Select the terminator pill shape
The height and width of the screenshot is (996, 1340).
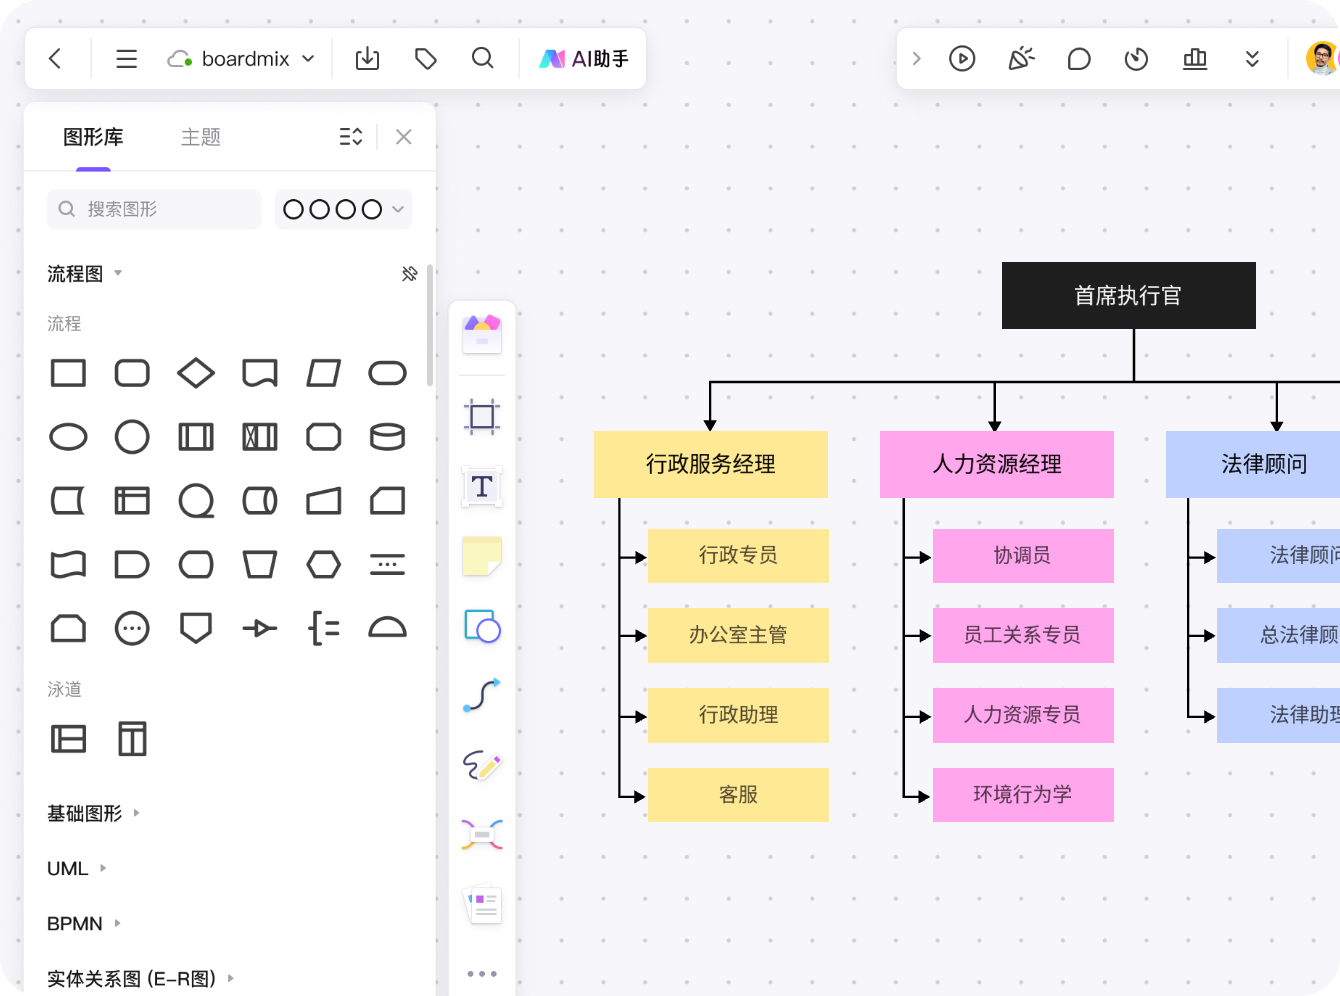pyautogui.click(x=388, y=373)
